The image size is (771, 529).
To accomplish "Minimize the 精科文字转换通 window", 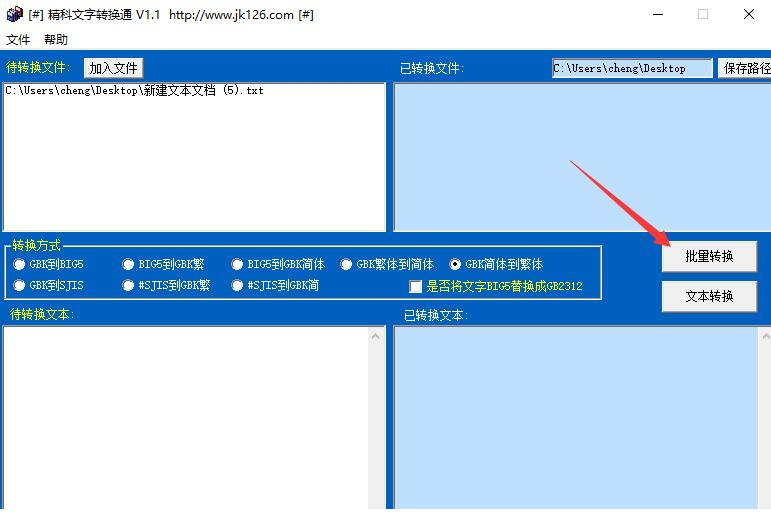I will (x=657, y=14).
